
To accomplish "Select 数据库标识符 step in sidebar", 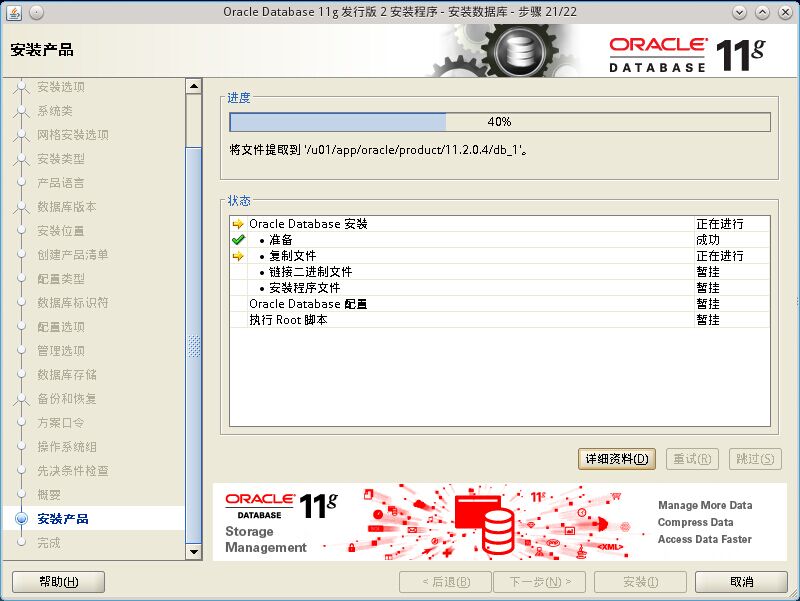I will (x=72, y=303).
